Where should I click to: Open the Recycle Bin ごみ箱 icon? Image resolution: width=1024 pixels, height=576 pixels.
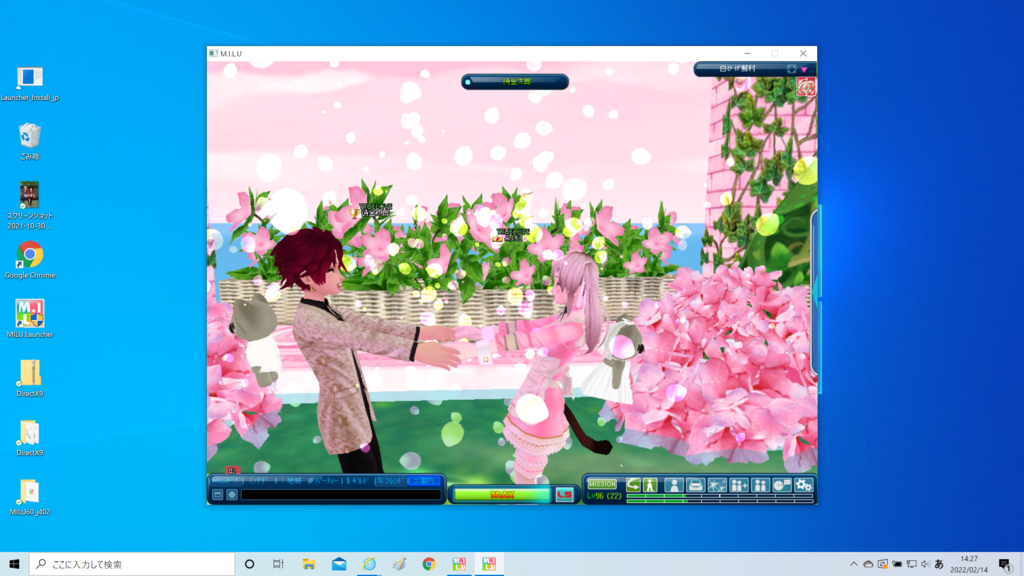pos(29,141)
